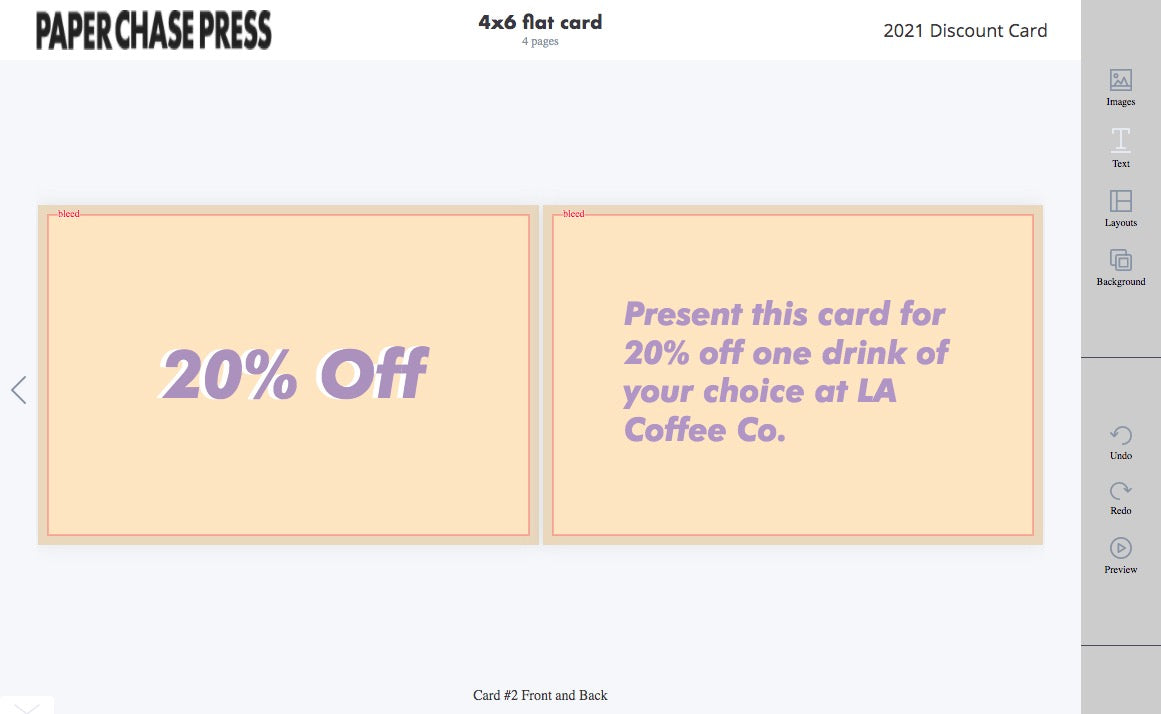This screenshot has width=1161, height=714.
Task: Open Preview with the play icon
Action: pyautogui.click(x=1121, y=548)
